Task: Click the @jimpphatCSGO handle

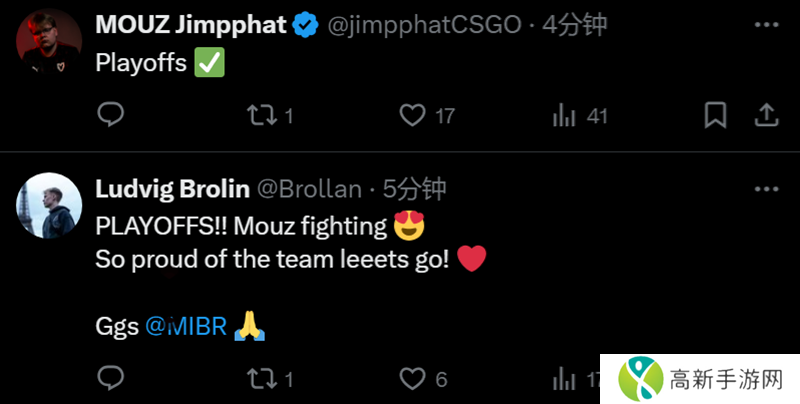Action: point(424,26)
